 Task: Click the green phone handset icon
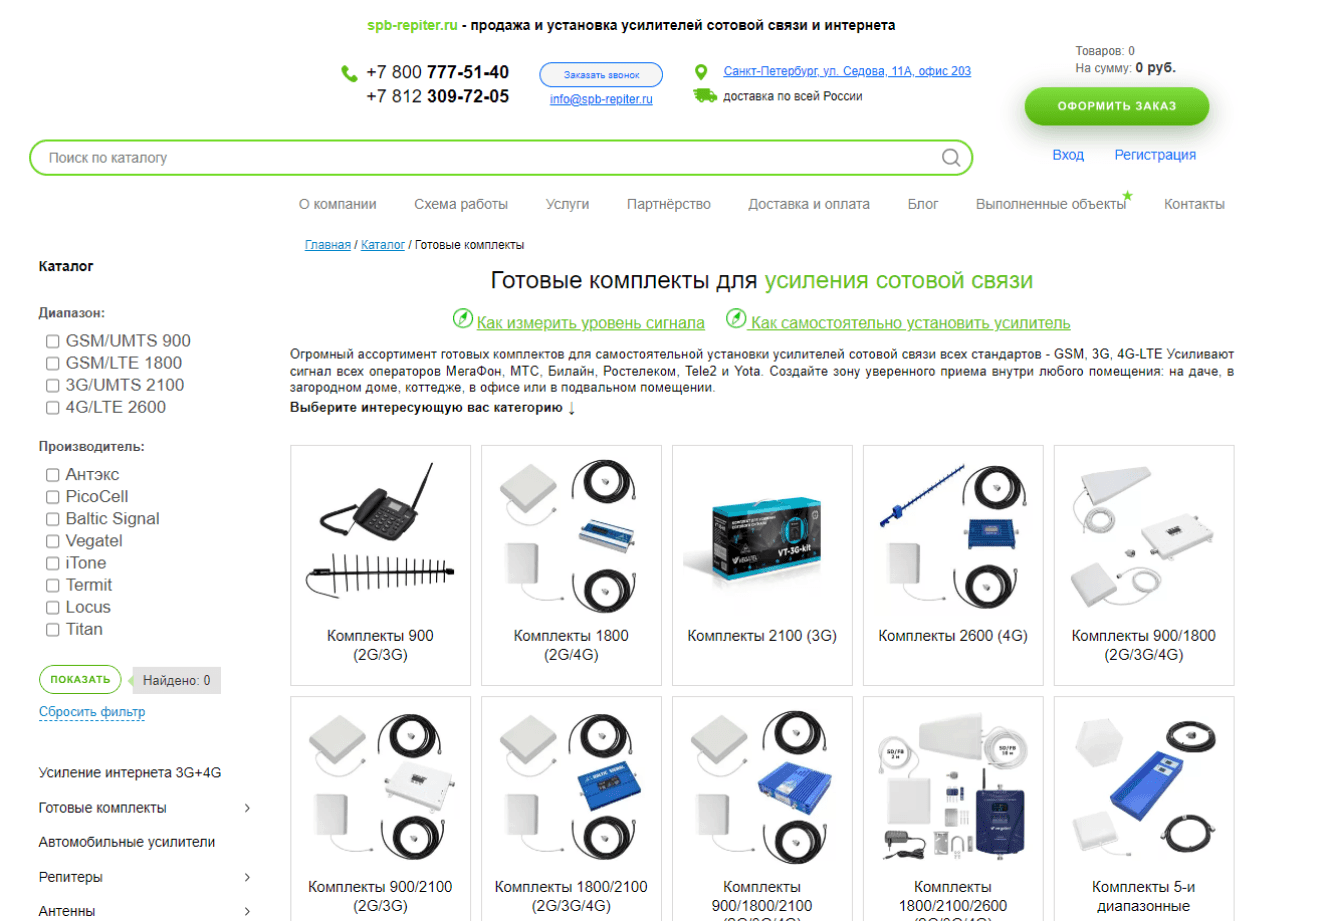tap(349, 73)
